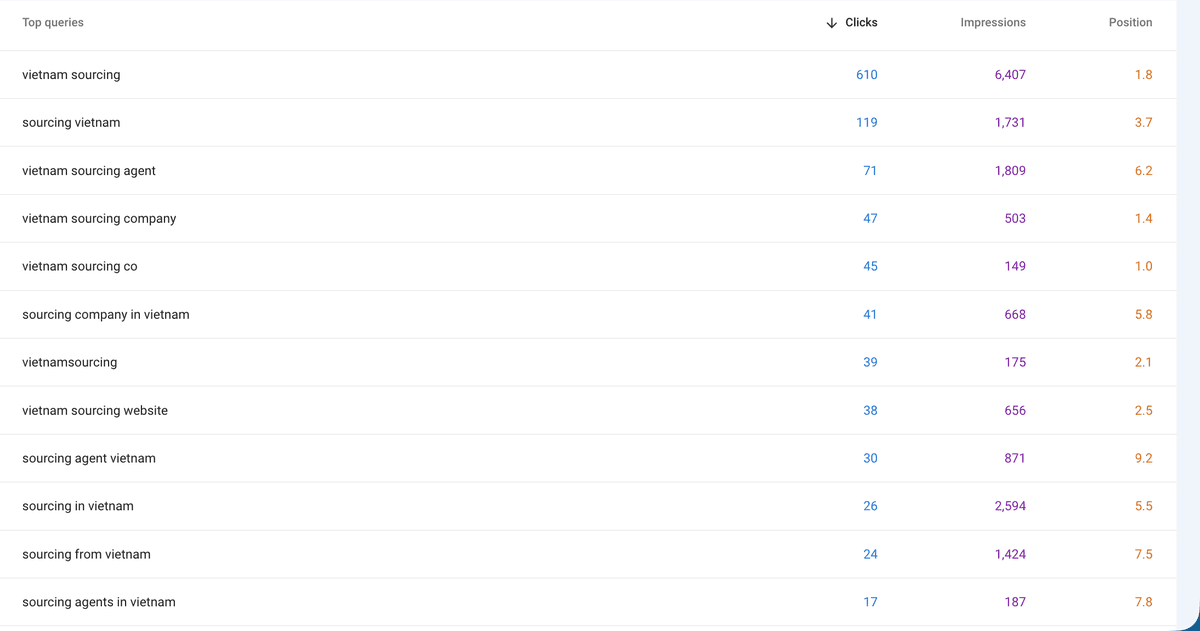Click the sort arrow beside Clicks

(831, 23)
